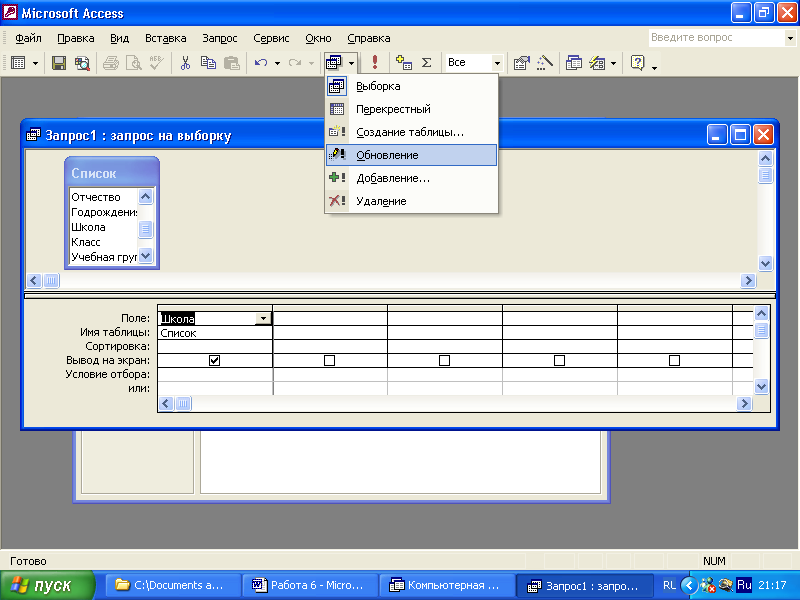
Task: Click the Undo arrow icon
Action: coord(261,63)
